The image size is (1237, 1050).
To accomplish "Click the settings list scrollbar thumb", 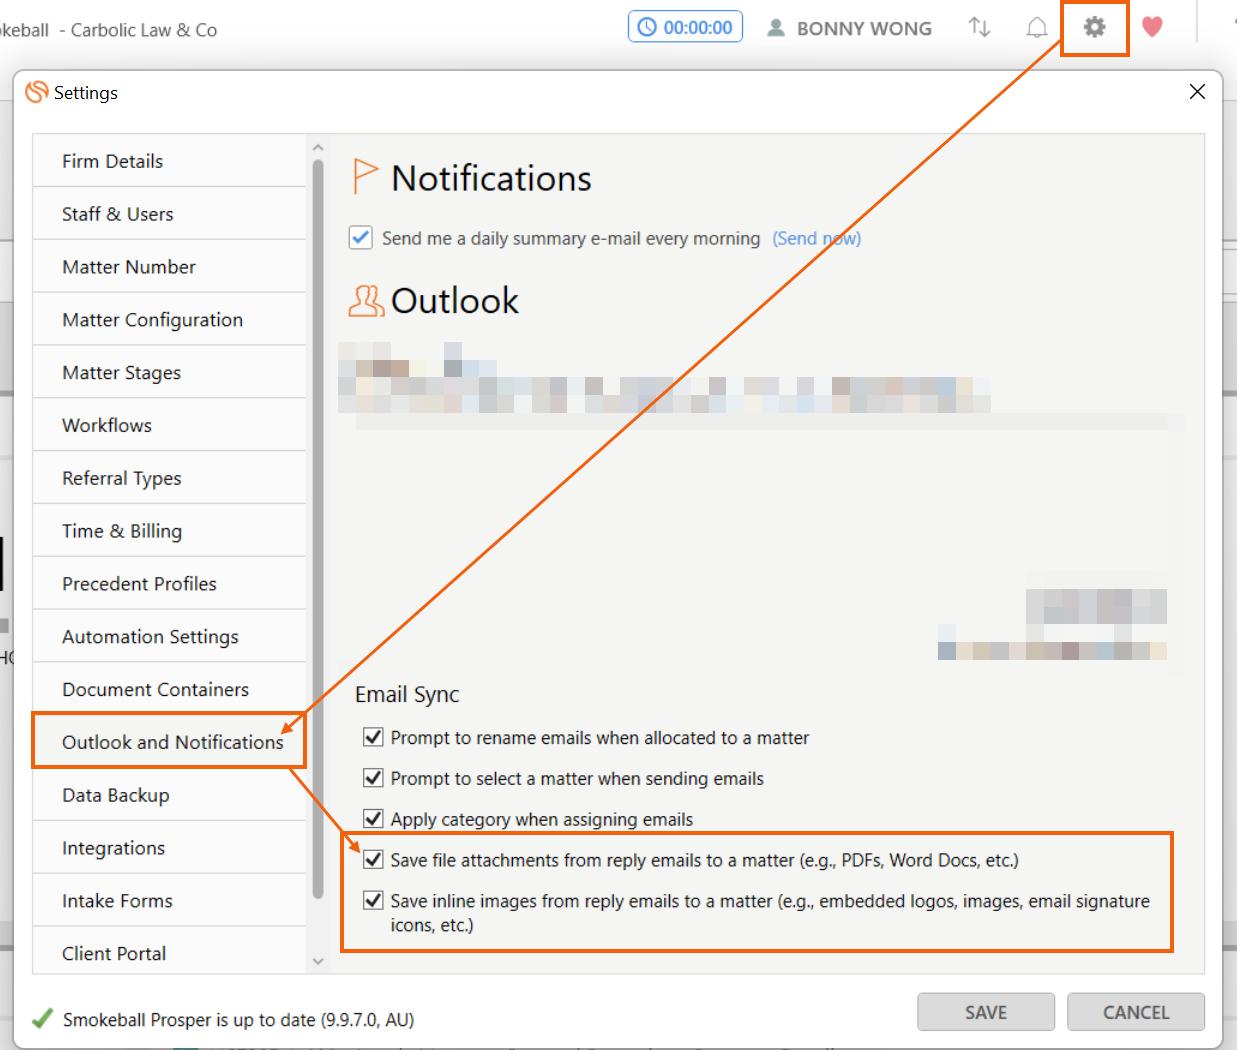I will 318,530.
